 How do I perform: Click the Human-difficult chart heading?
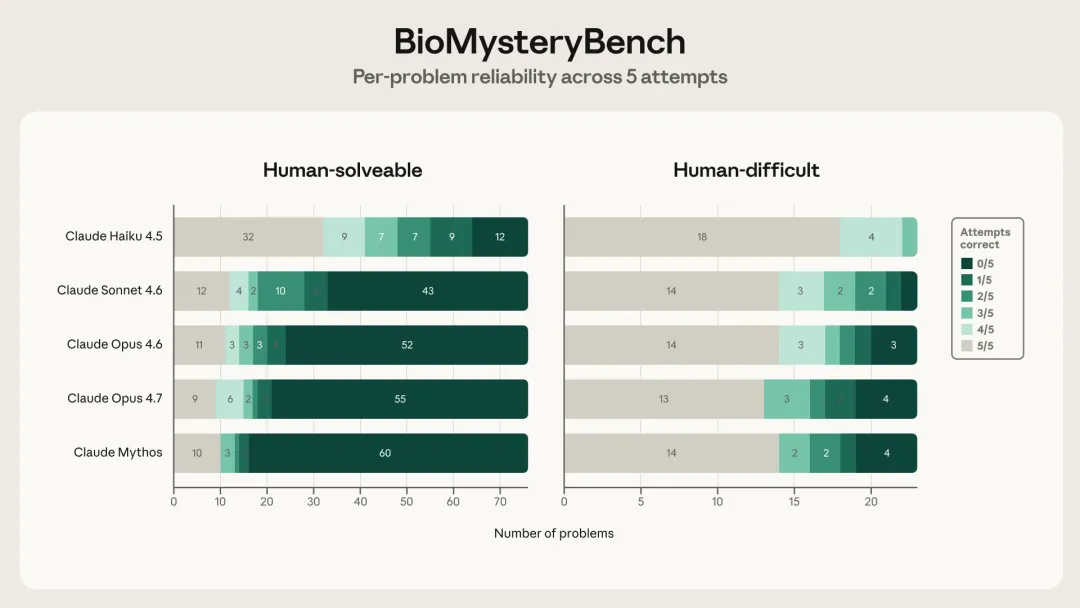pyautogui.click(x=746, y=170)
